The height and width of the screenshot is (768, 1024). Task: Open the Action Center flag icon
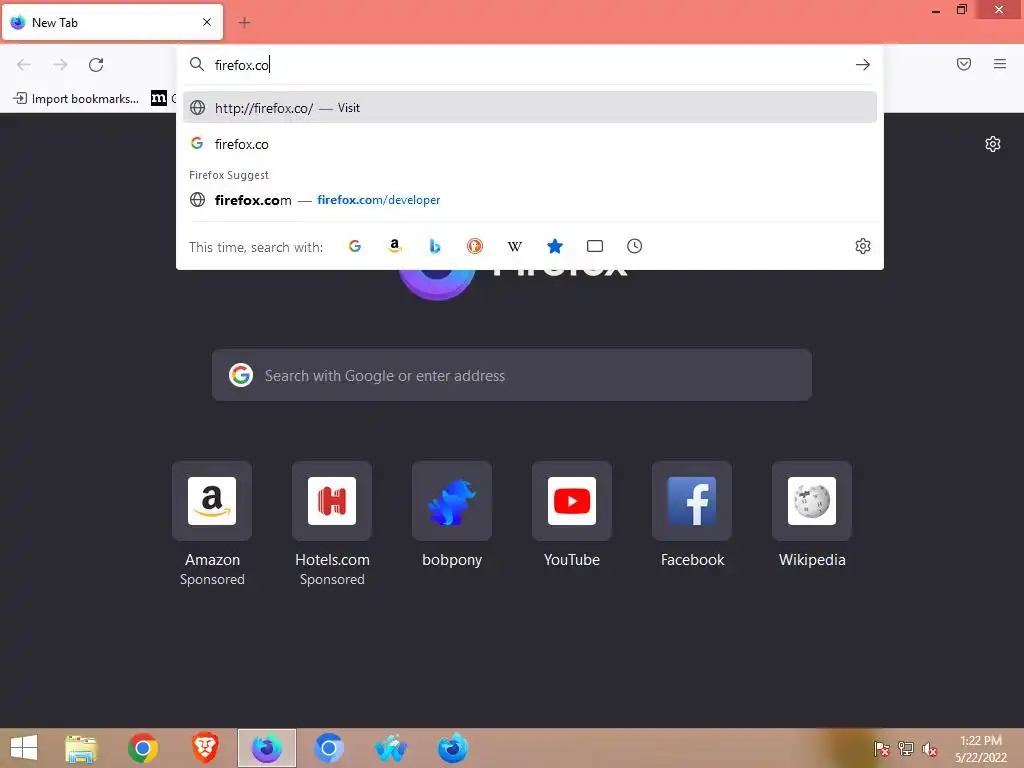[x=882, y=749]
